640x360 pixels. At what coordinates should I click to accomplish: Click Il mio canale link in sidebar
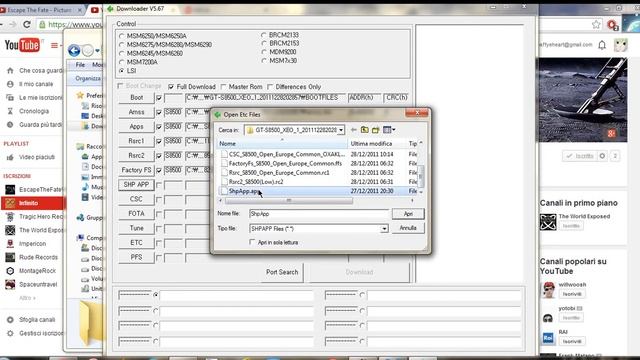click(x=36, y=84)
